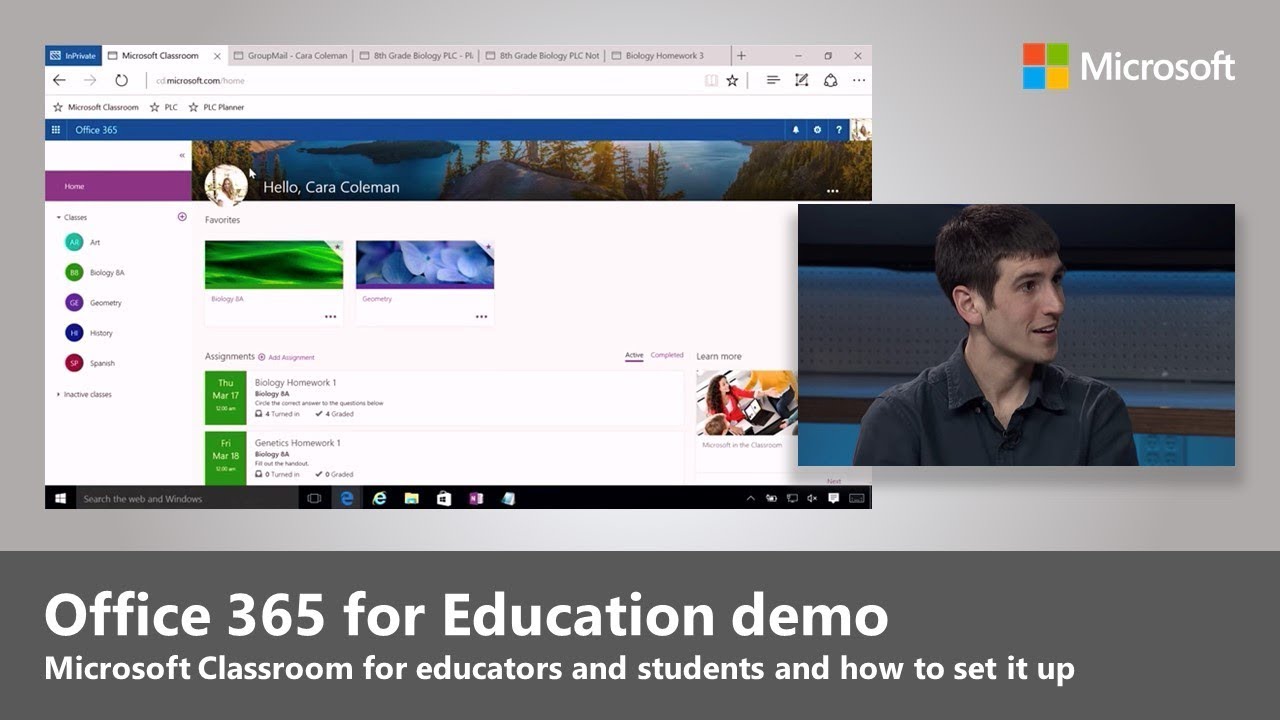Open PLC Planner favorites bookmark
This screenshot has width=1280, height=720.
[216, 107]
